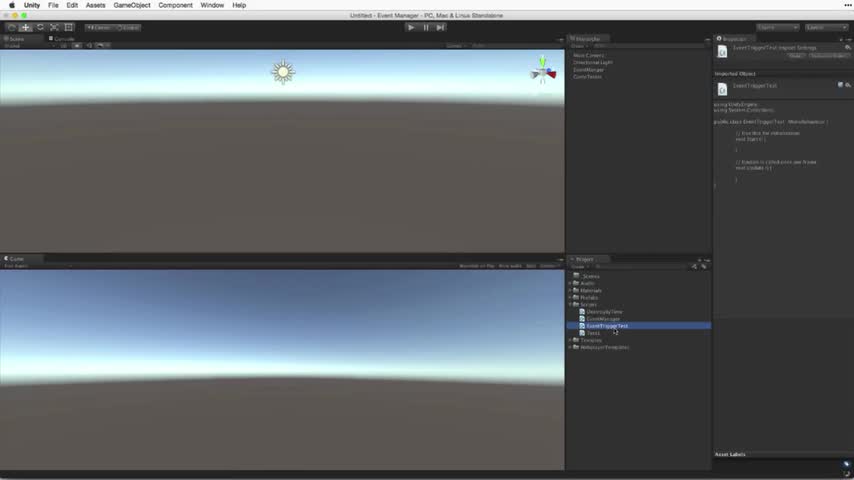
Task: Open the Window menu
Action: click(212, 5)
